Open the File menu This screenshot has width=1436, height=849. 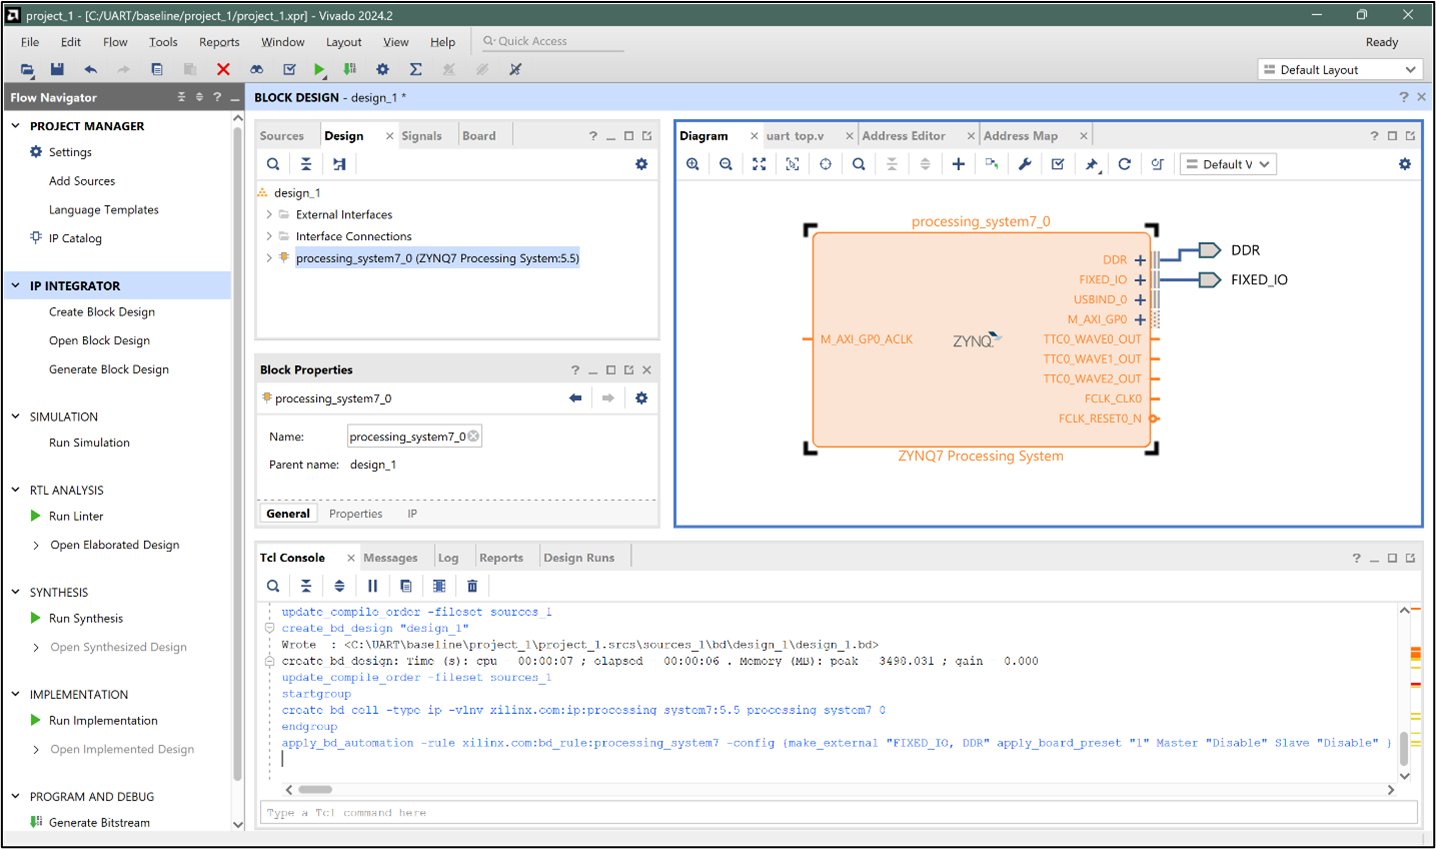pyautogui.click(x=30, y=42)
